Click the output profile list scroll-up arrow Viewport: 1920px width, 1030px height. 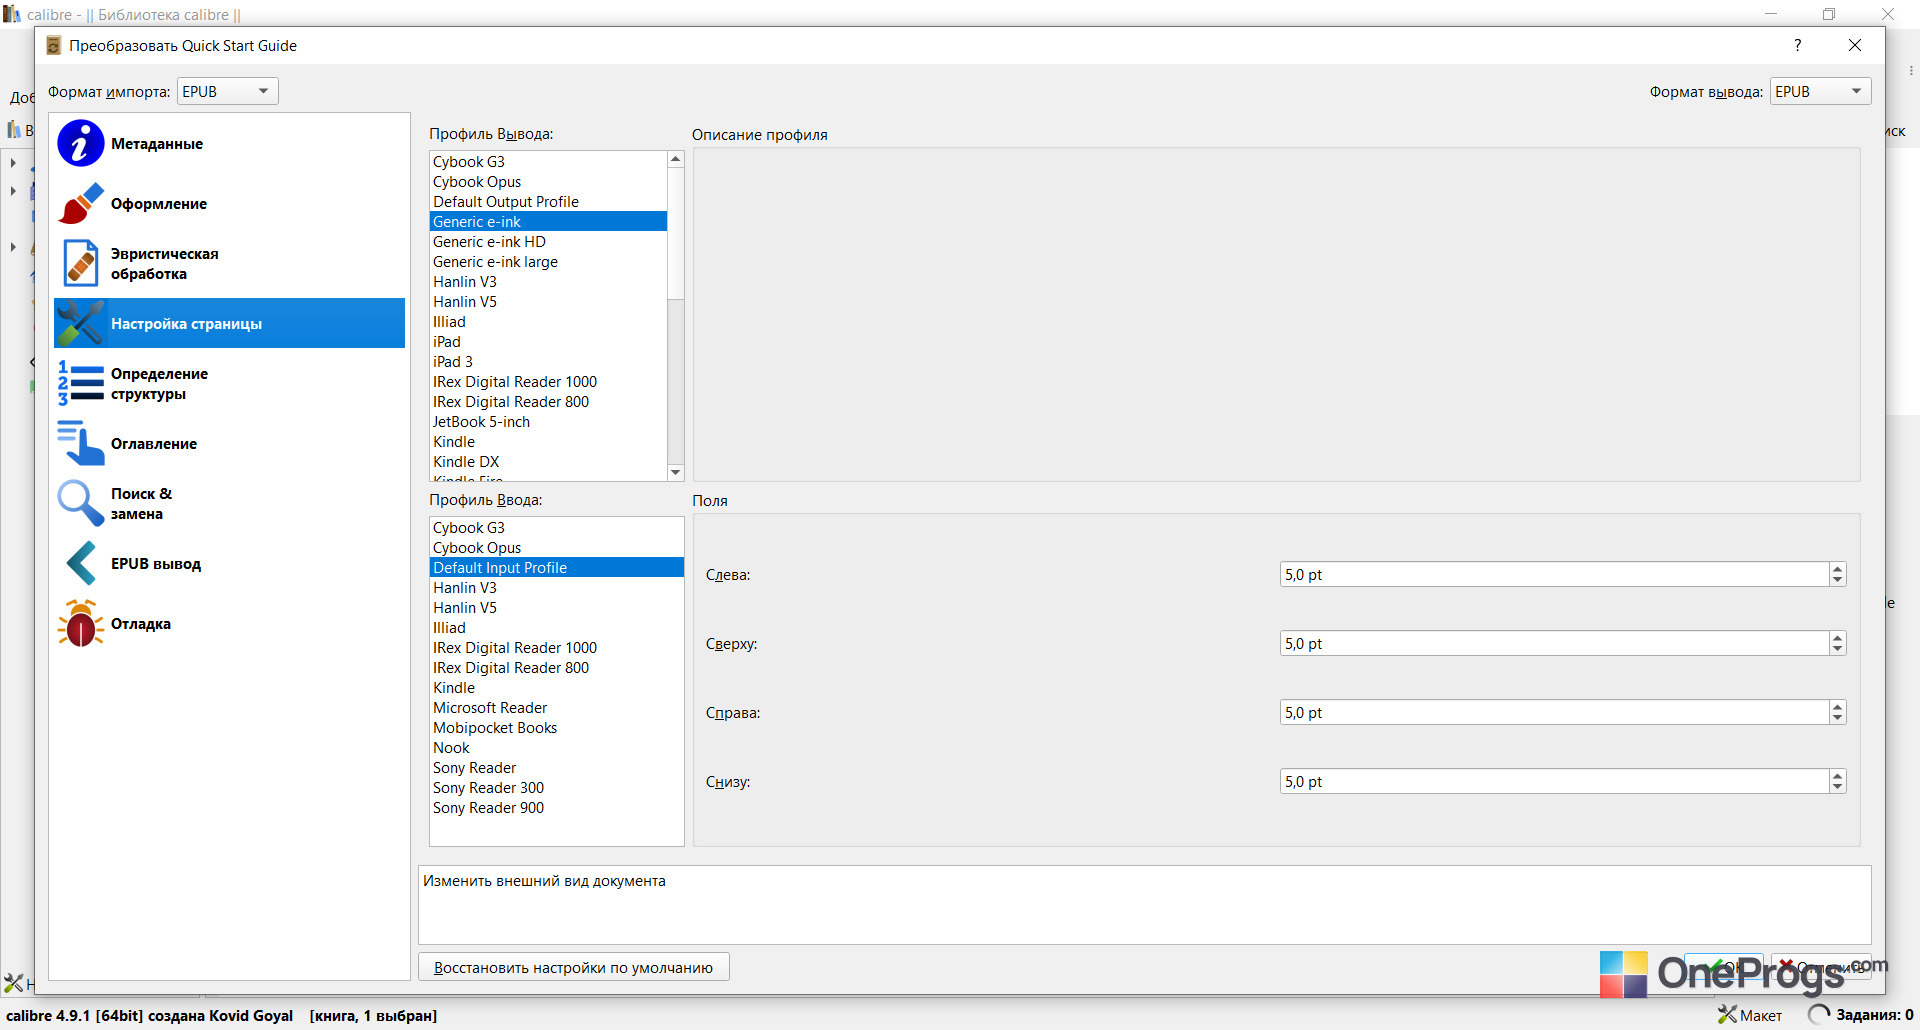point(676,159)
